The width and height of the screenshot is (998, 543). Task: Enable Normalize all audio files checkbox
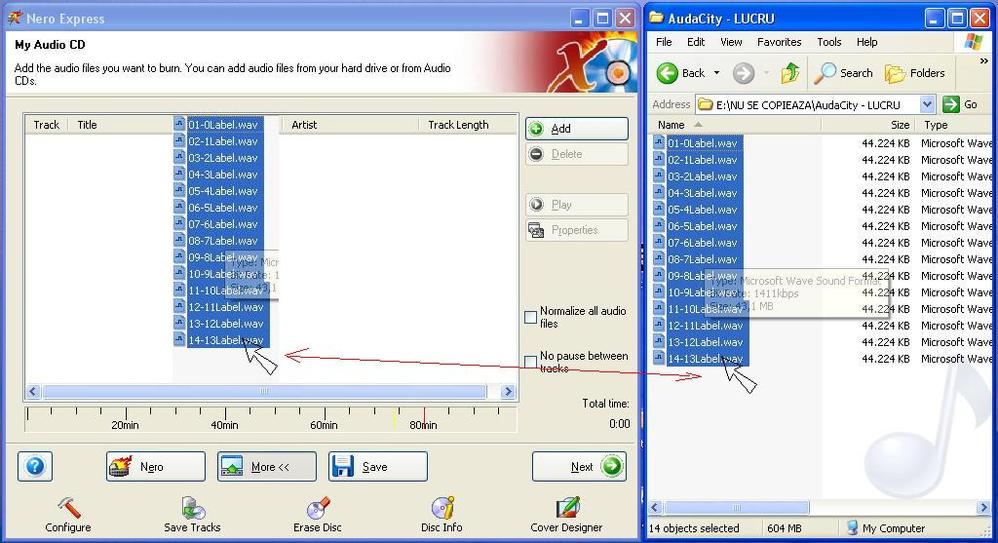(x=531, y=317)
